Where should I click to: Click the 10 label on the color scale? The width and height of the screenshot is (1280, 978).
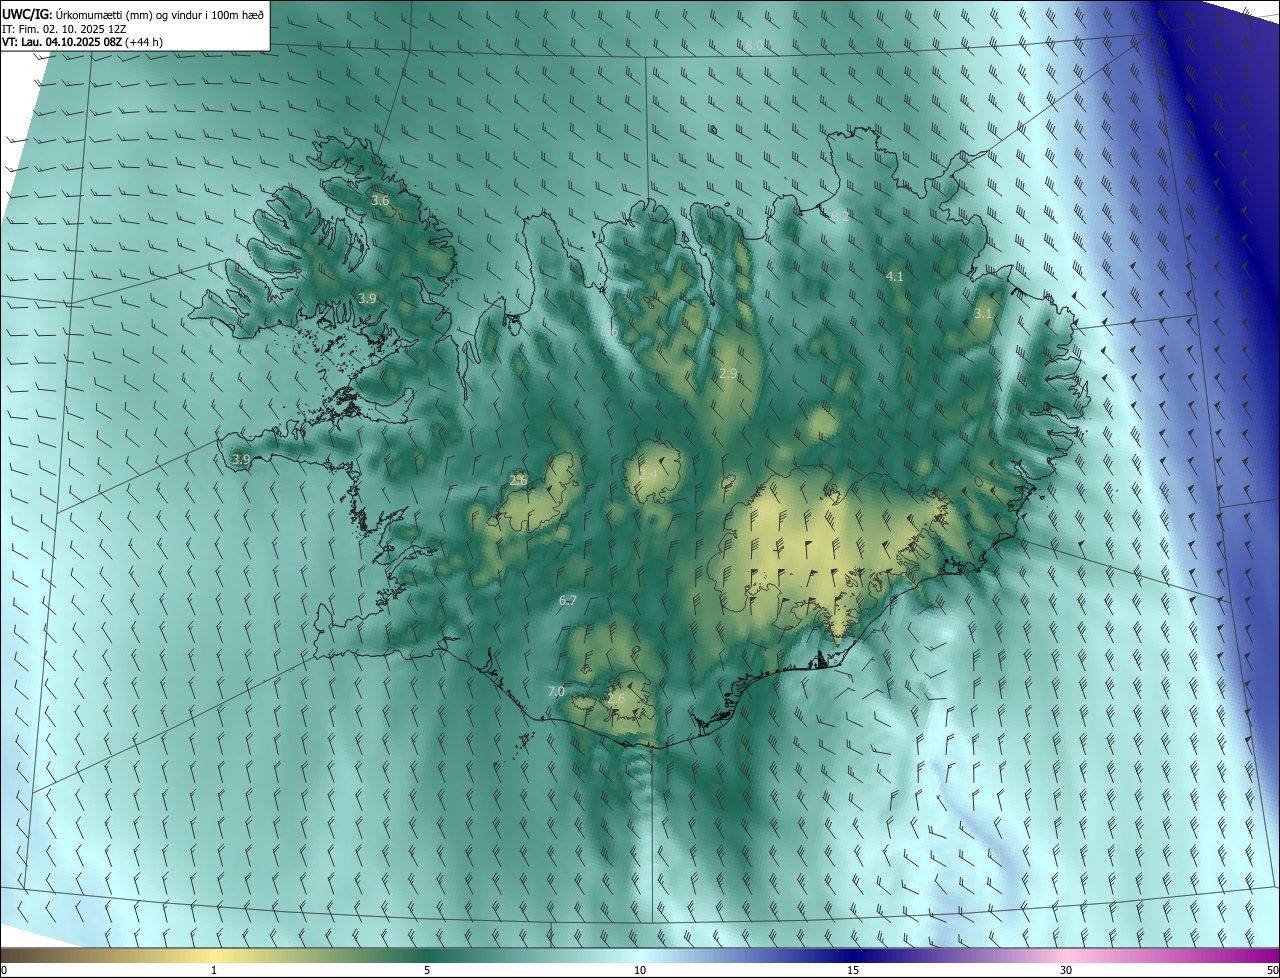pyautogui.click(x=640, y=970)
